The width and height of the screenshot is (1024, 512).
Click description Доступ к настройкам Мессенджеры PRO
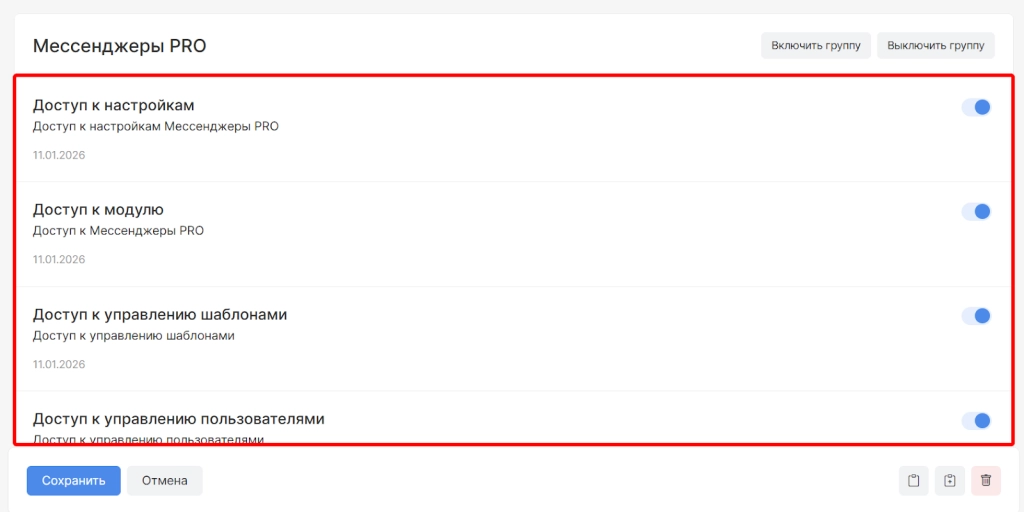point(155,127)
